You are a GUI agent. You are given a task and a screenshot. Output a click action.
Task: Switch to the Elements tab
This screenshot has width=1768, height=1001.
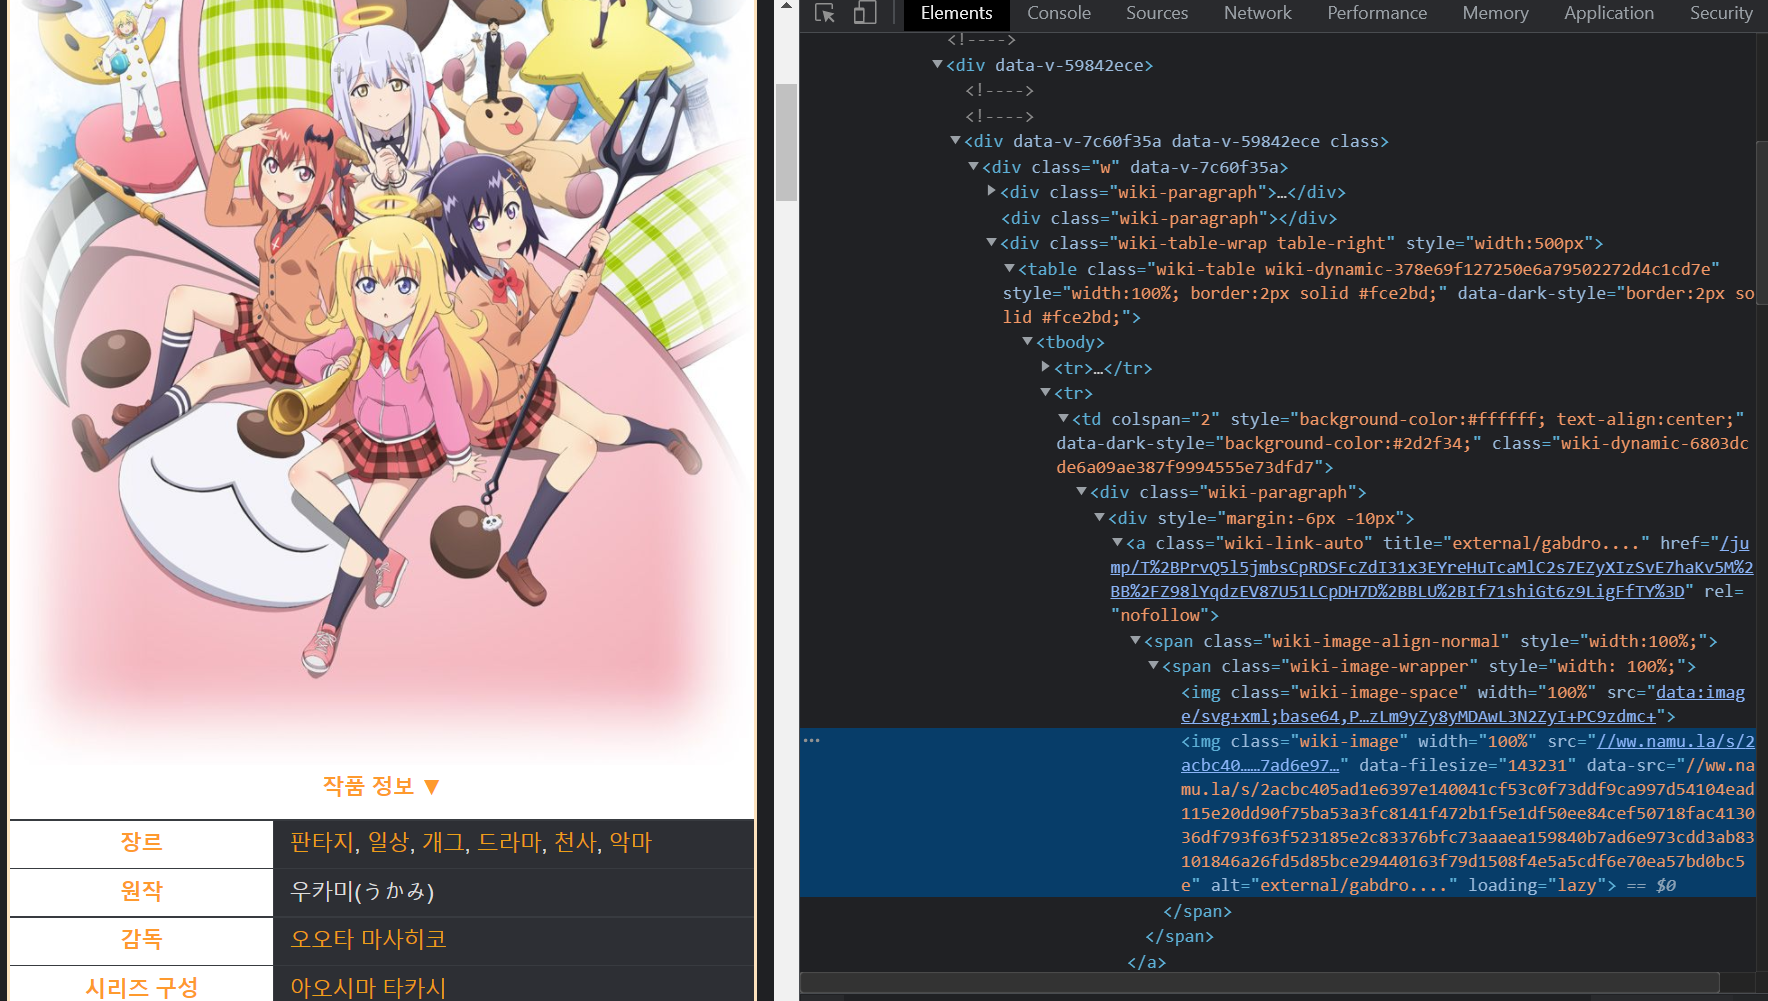point(956,13)
